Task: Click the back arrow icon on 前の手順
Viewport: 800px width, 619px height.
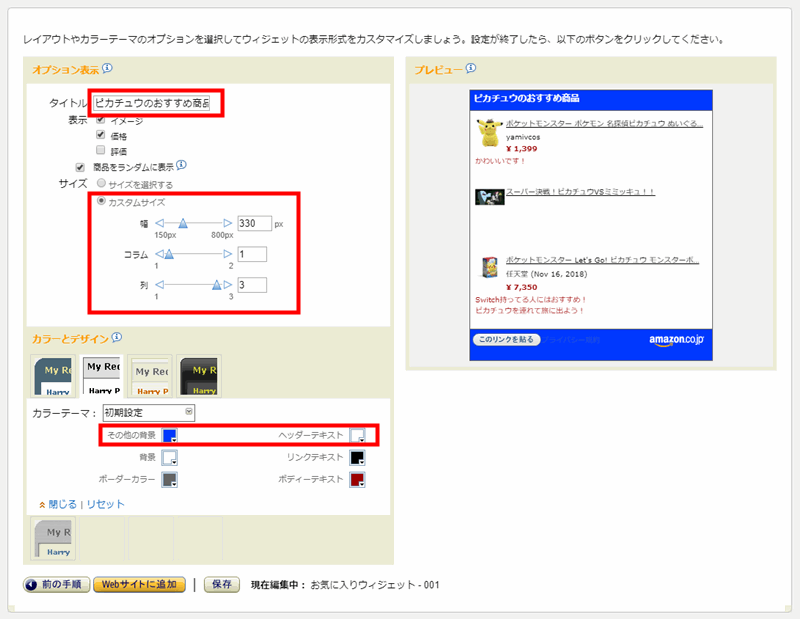Action: [x=31, y=584]
